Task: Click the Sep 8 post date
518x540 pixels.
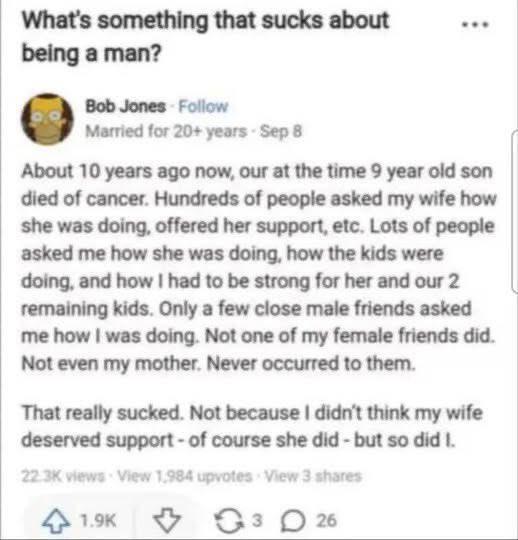Action: 281,131
